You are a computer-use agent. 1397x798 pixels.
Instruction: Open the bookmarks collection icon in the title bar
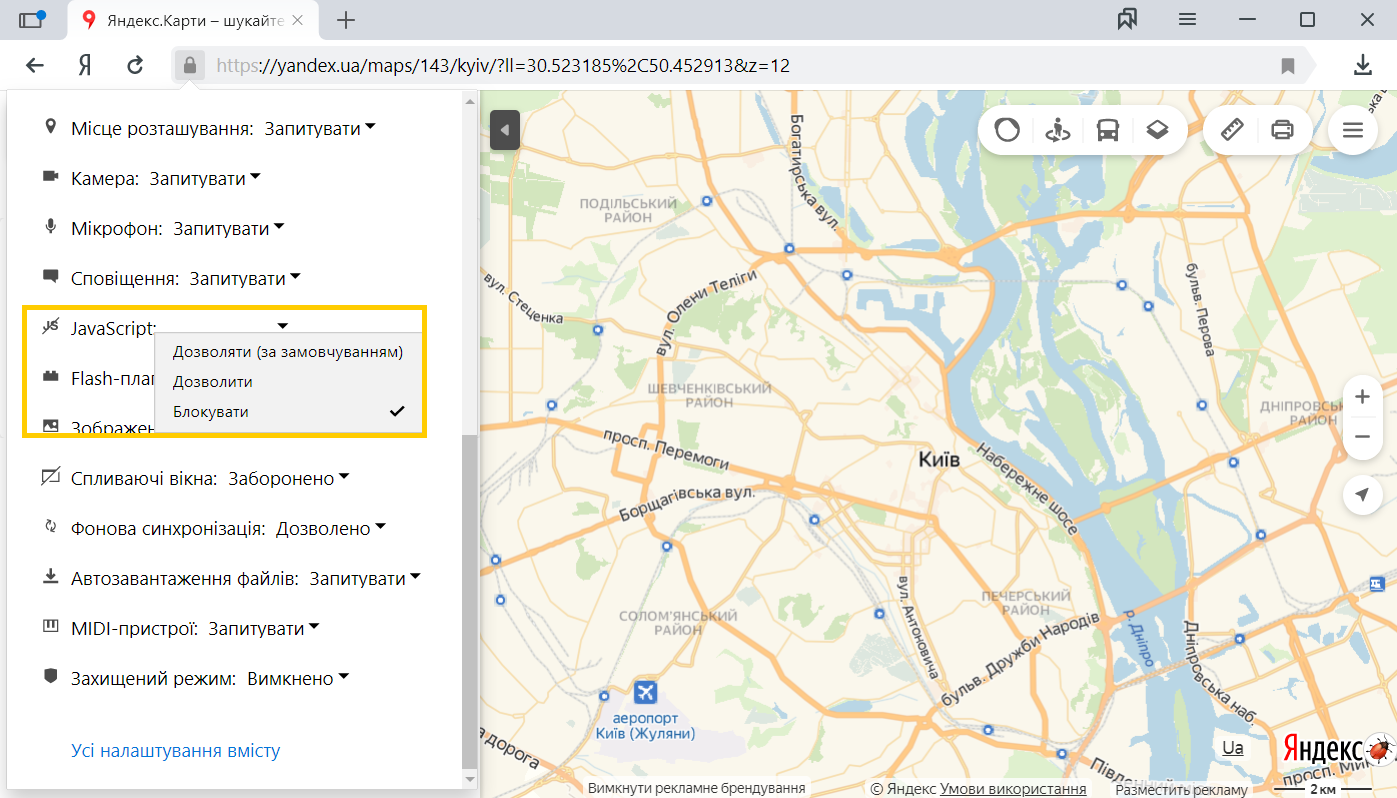pyautogui.click(x=1128, y=19)
